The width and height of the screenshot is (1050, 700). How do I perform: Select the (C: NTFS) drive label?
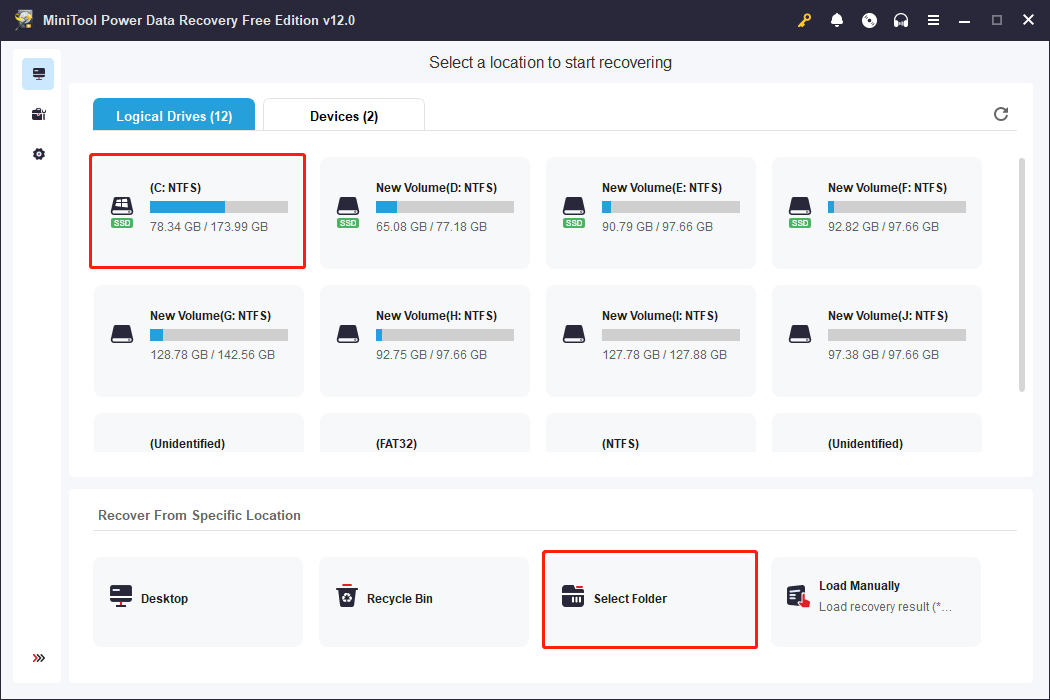[175, 188]
